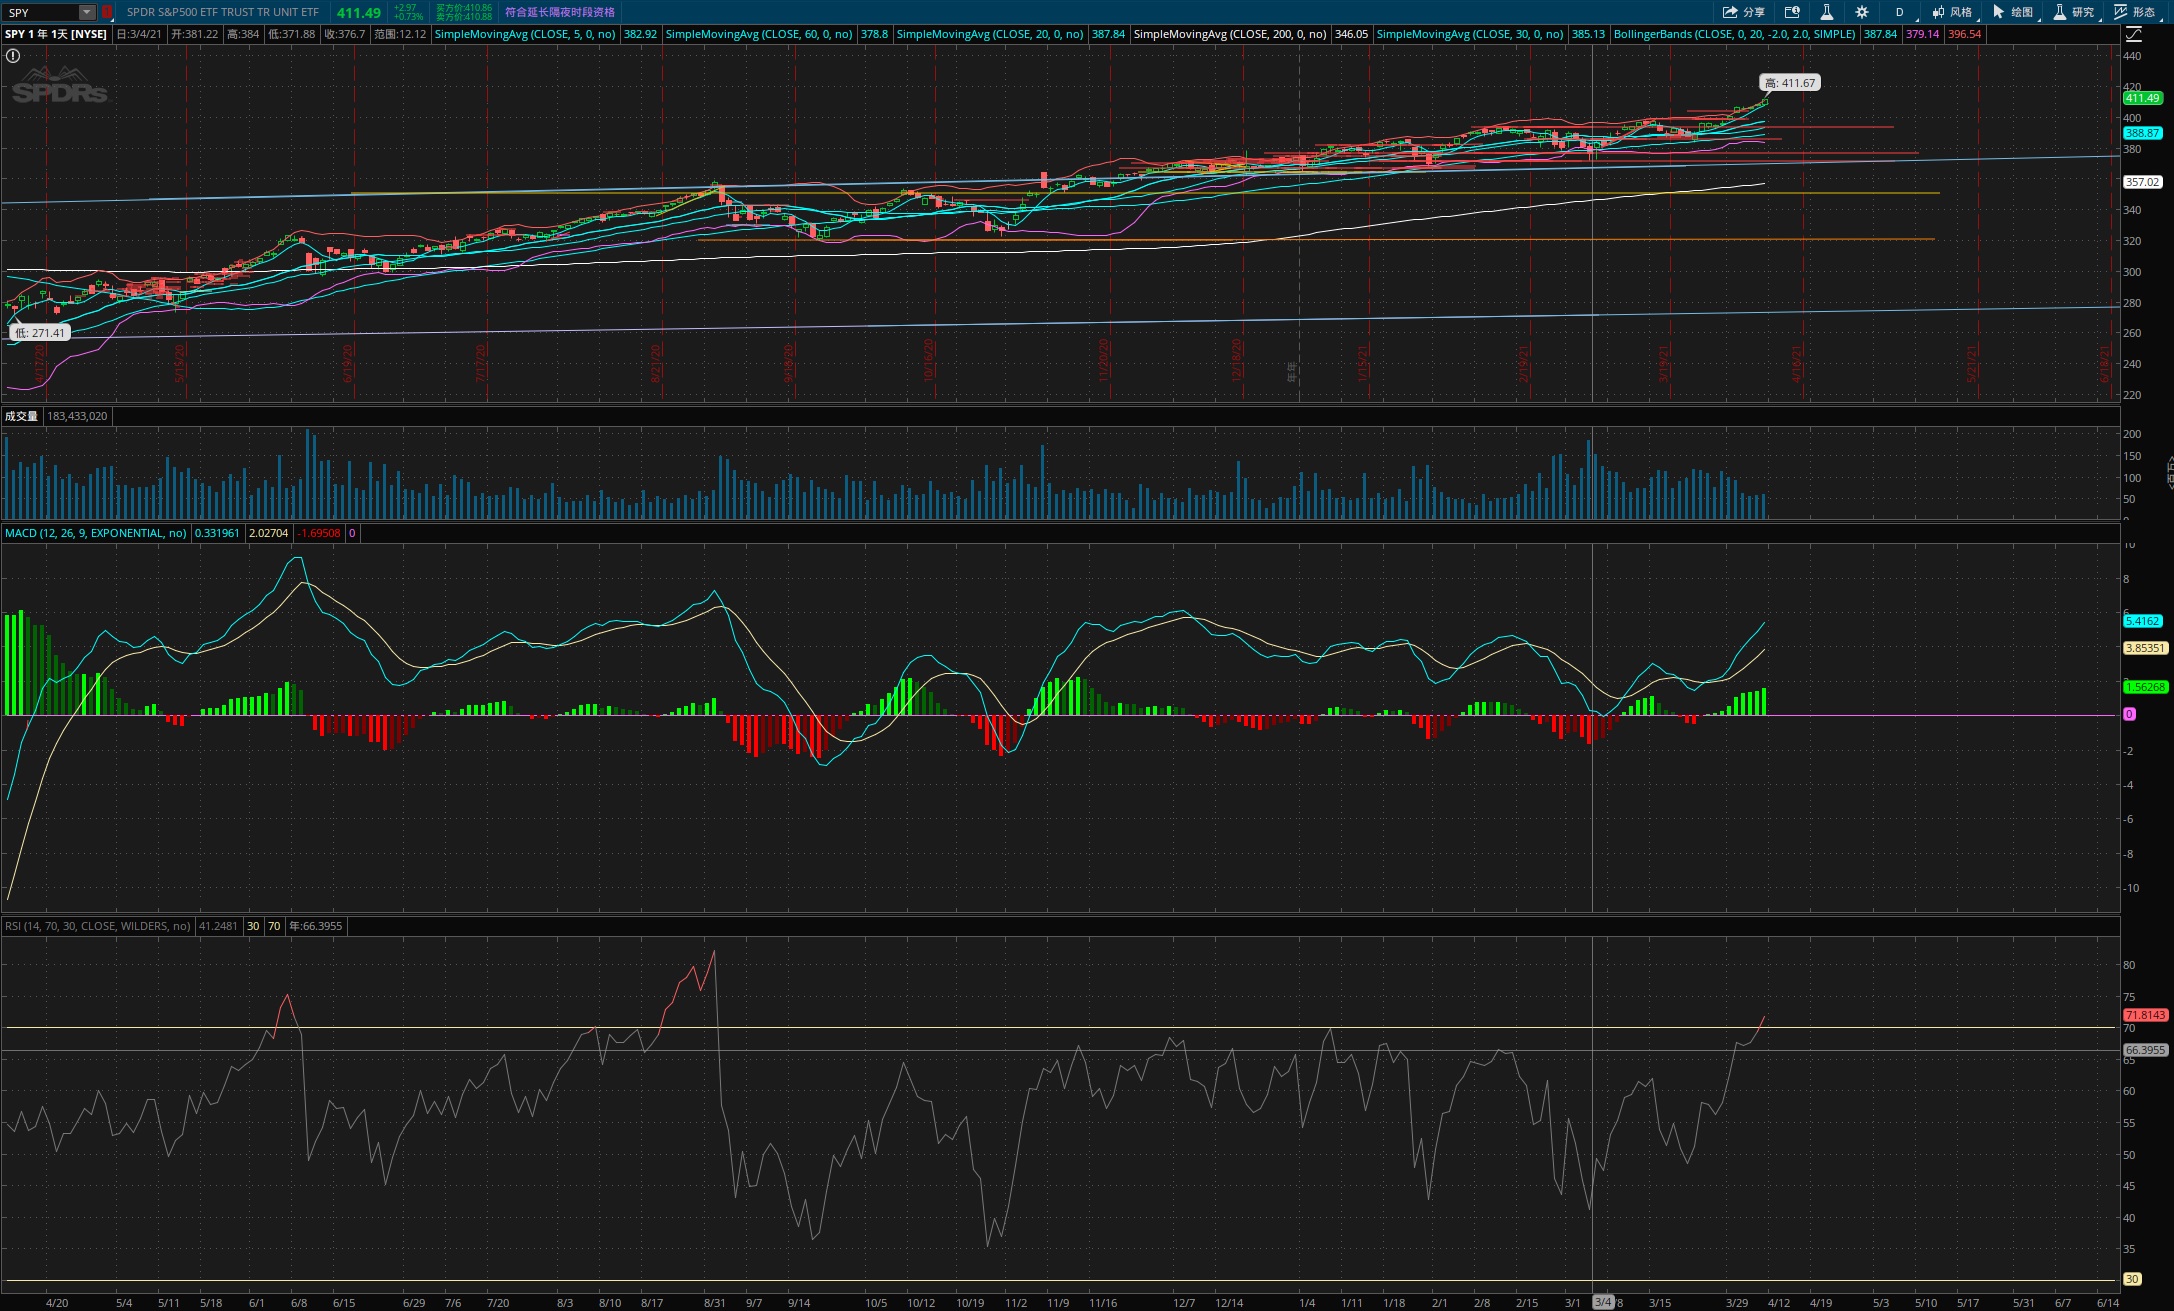Click the 范围:12.12 range value
Viewport: 2174px width, 1311px height.
[x=401, y=34]
